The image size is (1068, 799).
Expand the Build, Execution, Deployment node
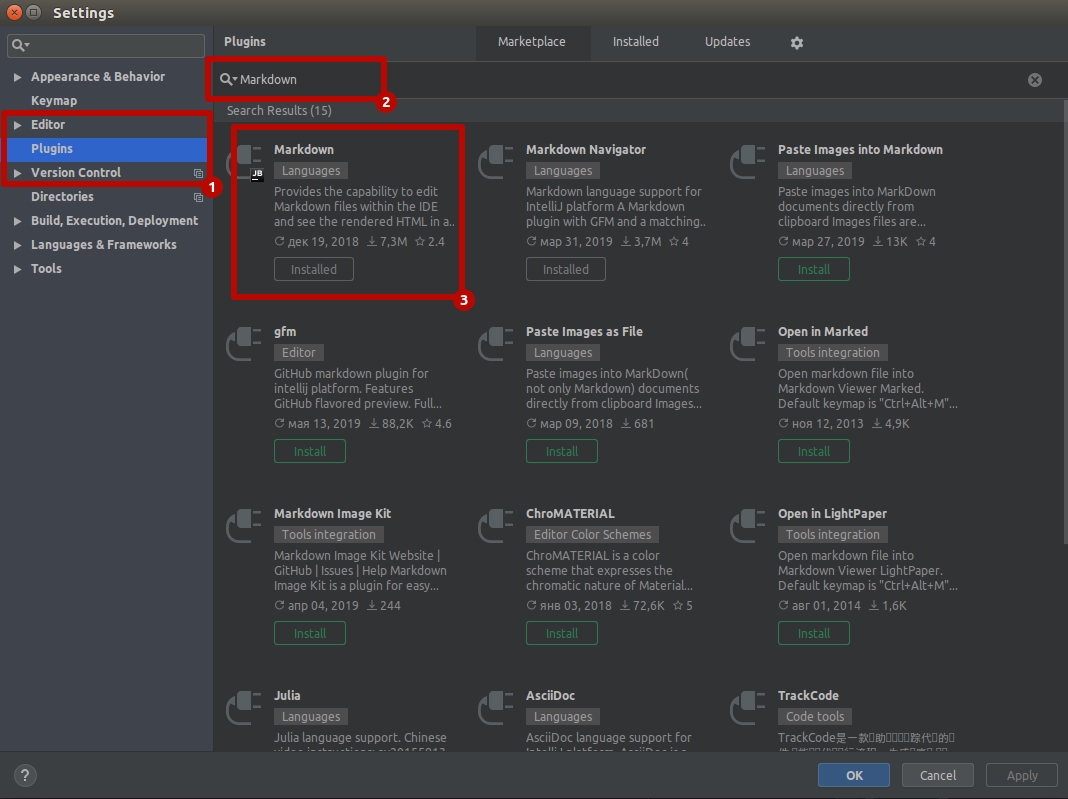(17, 221)
